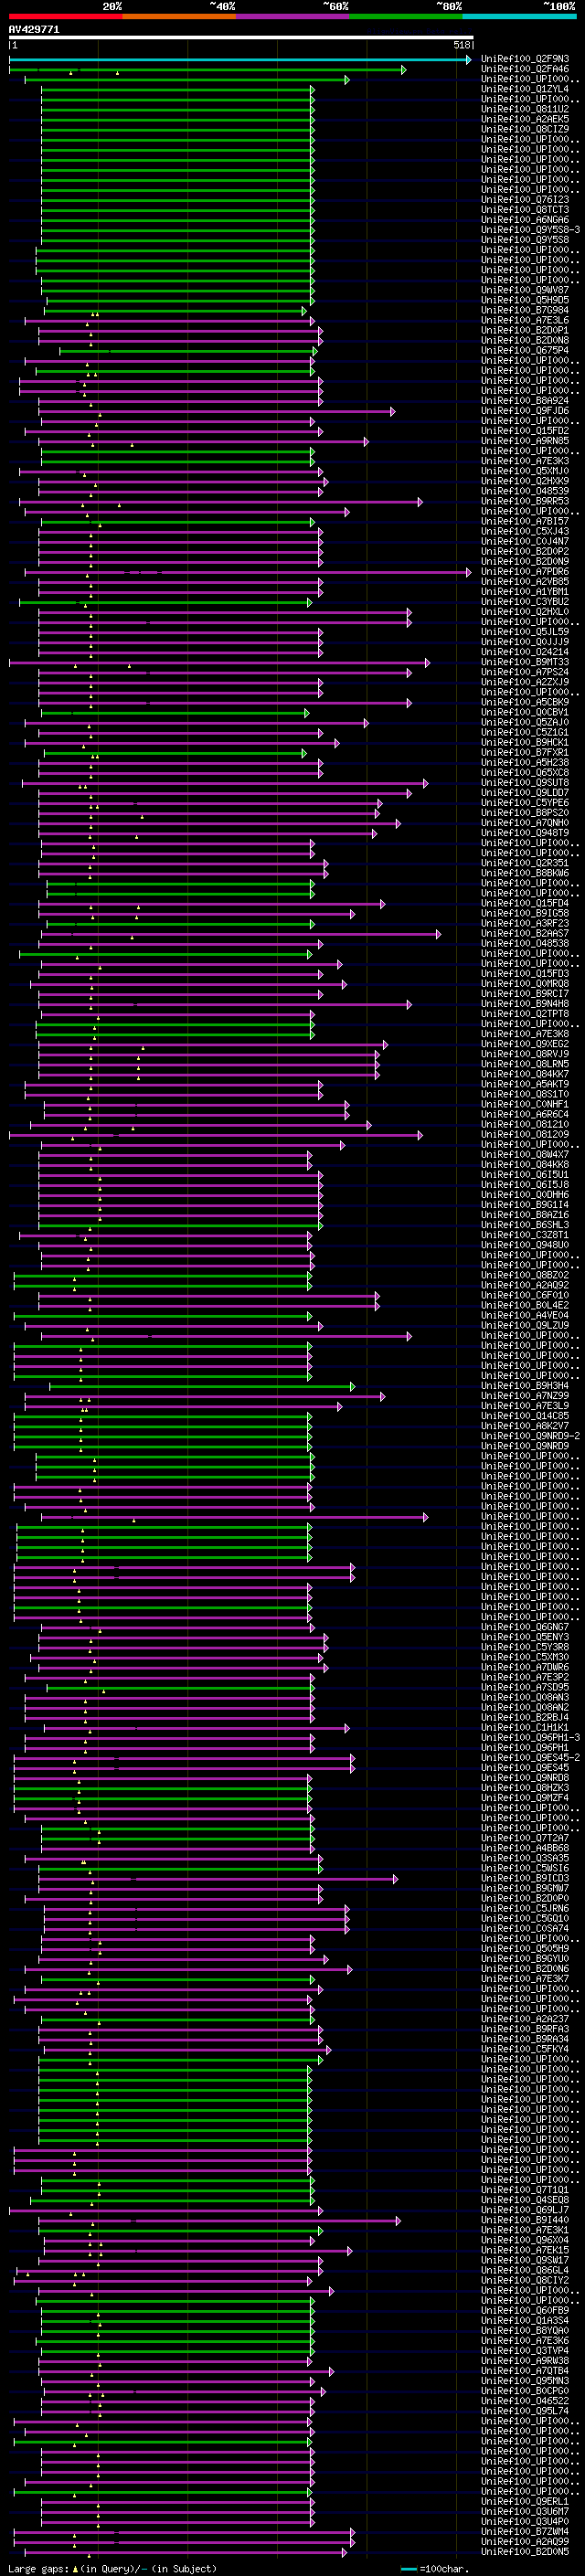Select the UniRef100_B7G984 label

pos(525,311)
